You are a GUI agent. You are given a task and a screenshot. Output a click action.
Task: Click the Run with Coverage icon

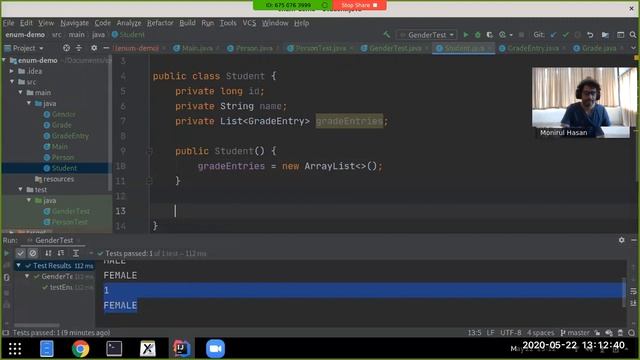pyautogui.click(x=489, y=35)
